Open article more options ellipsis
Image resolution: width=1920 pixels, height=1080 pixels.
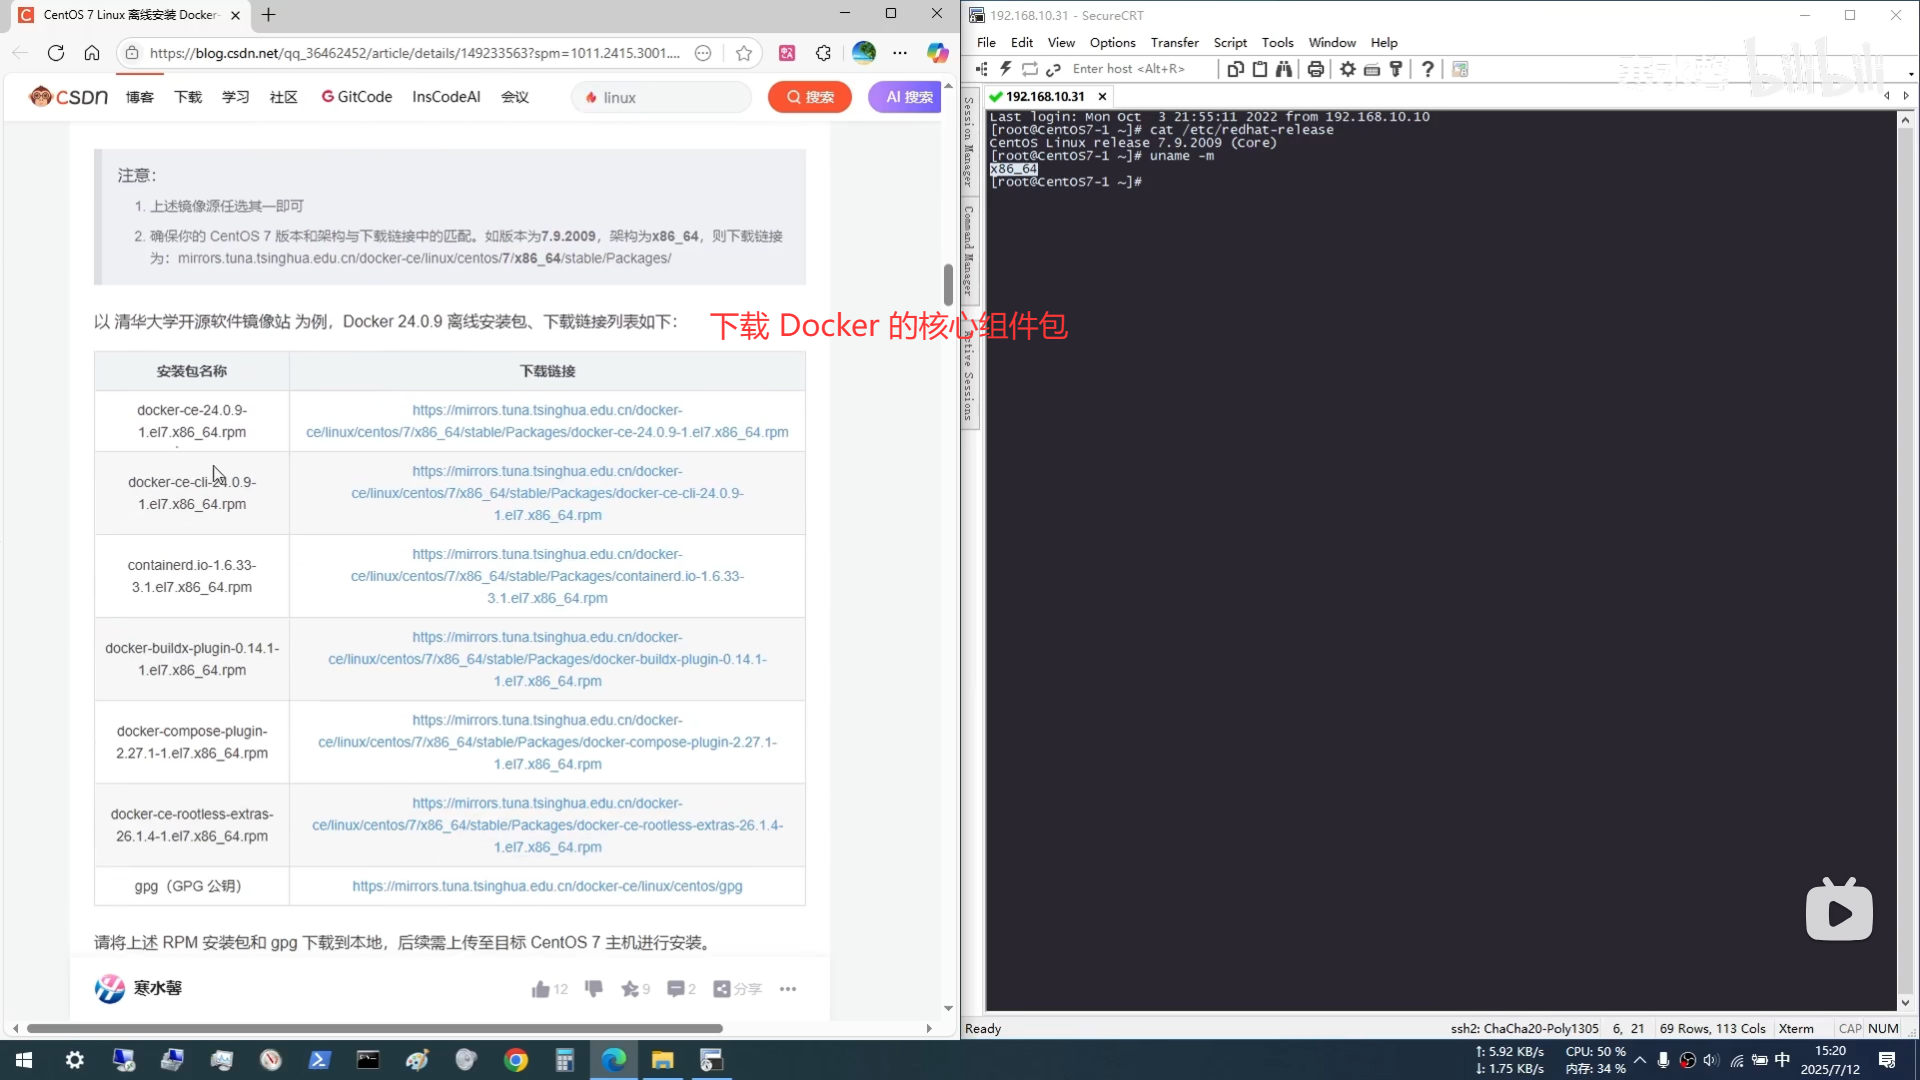[788, 989]
